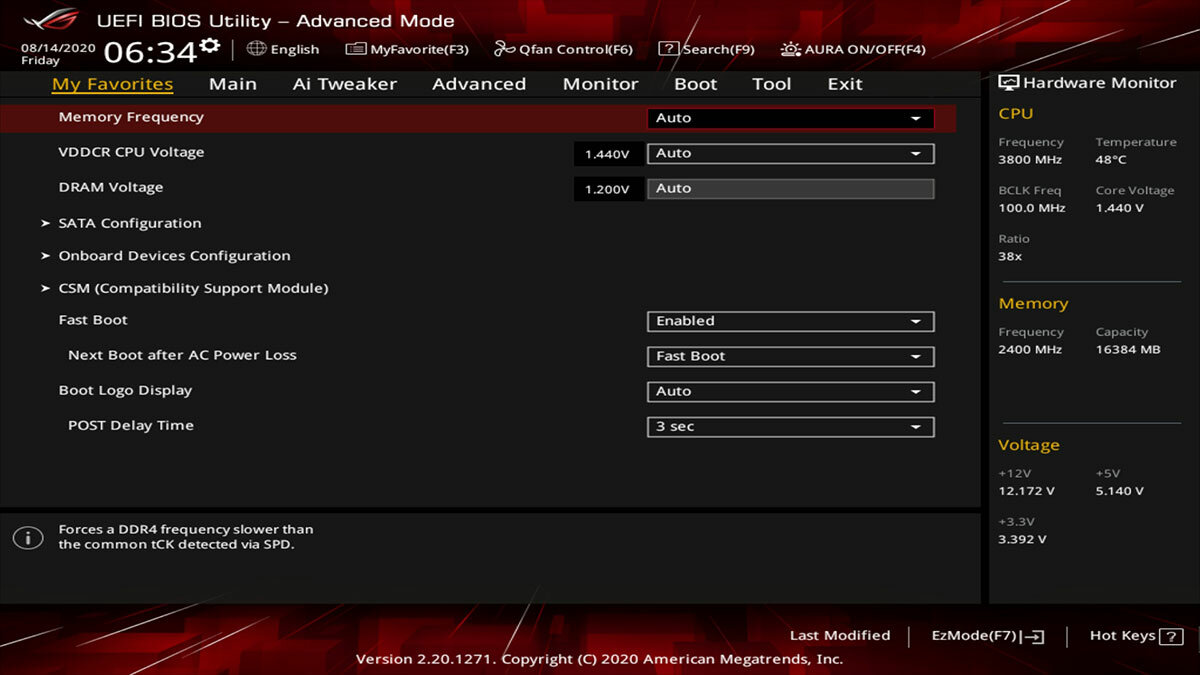This screenshot has width=1200, height=675.
Task: Click the CPU heading in Hardware Monitor
Action: coord(1016,114)
